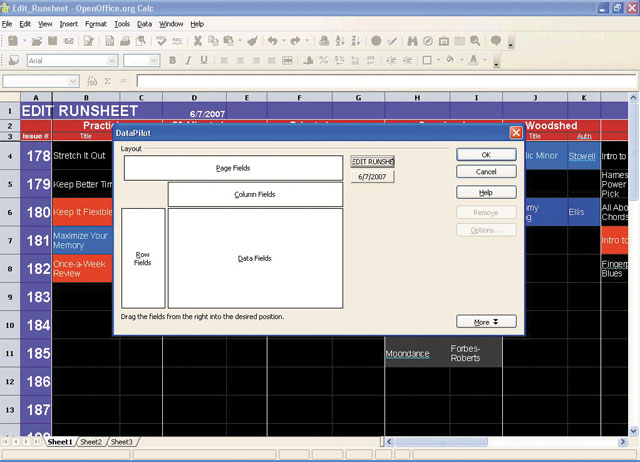Select the EDIT RUNSHE field button
This screenshot has height=462, width=640.
[x=373, y=162]
